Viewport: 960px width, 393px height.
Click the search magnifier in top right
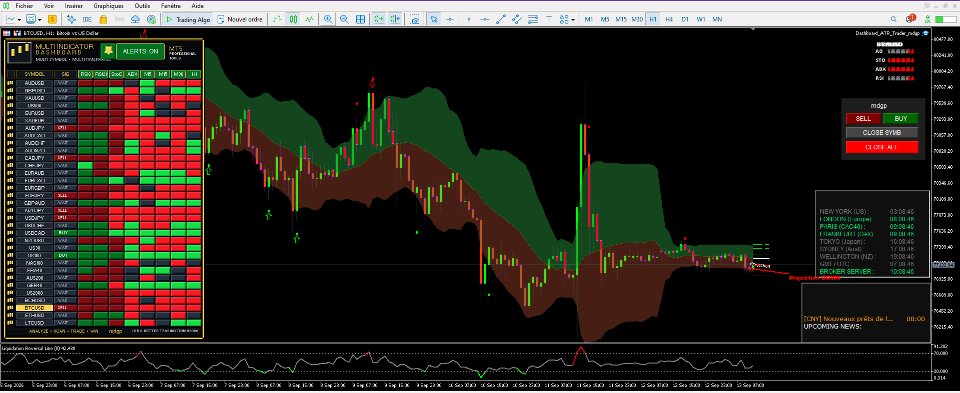[x=893, y=19]
